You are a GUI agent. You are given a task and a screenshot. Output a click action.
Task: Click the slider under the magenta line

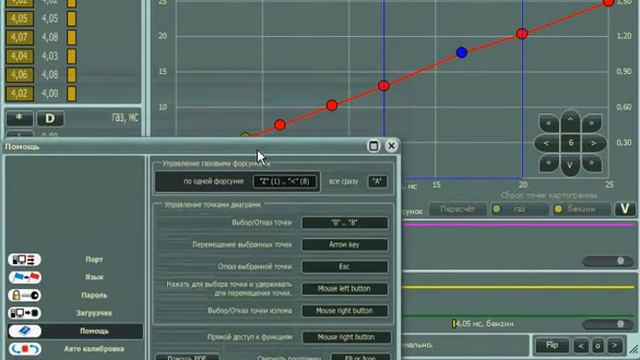coord(608,261)
